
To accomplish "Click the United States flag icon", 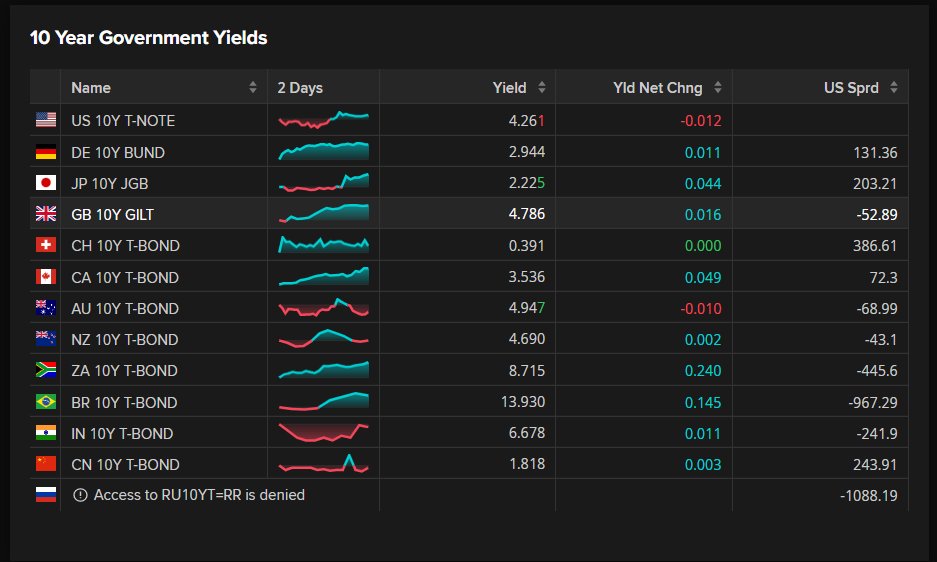I will click(x=46, y=120).
